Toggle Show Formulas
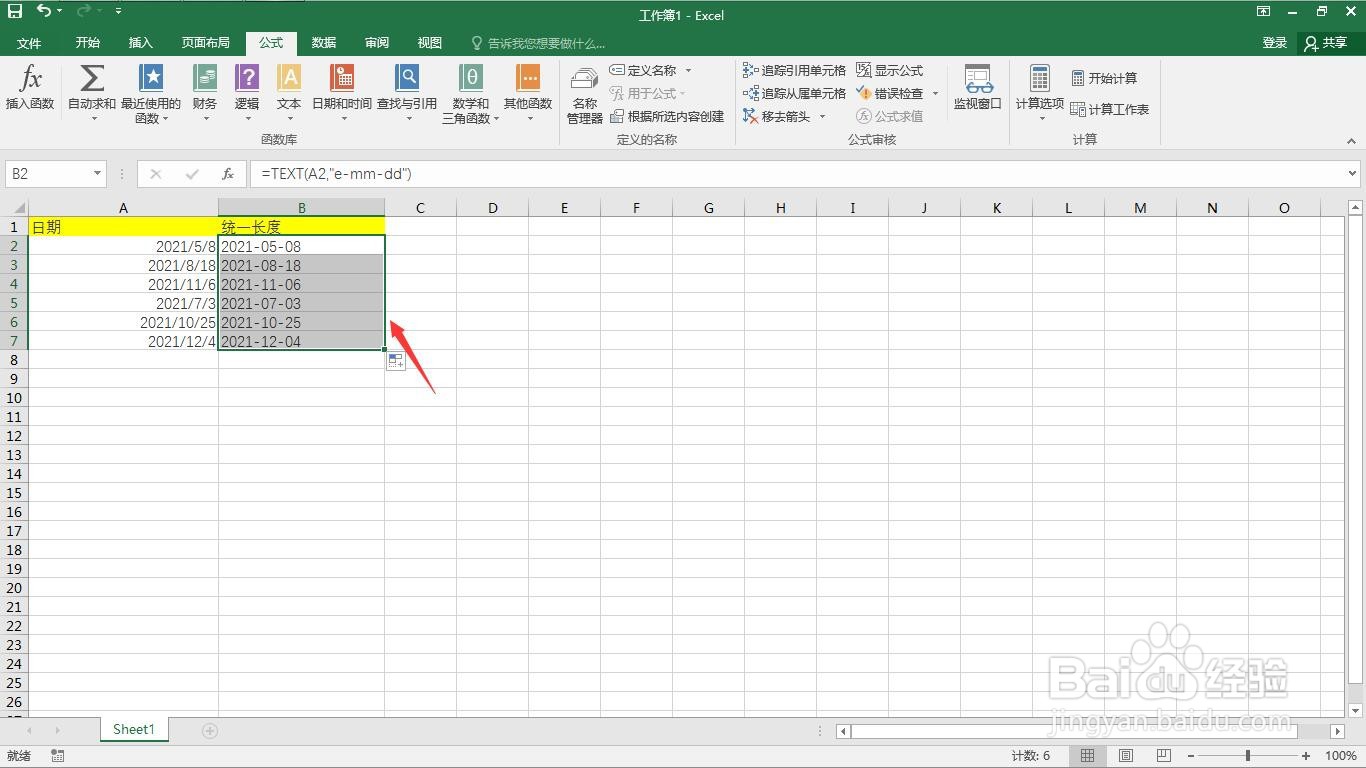 click(x=890, y=70)
